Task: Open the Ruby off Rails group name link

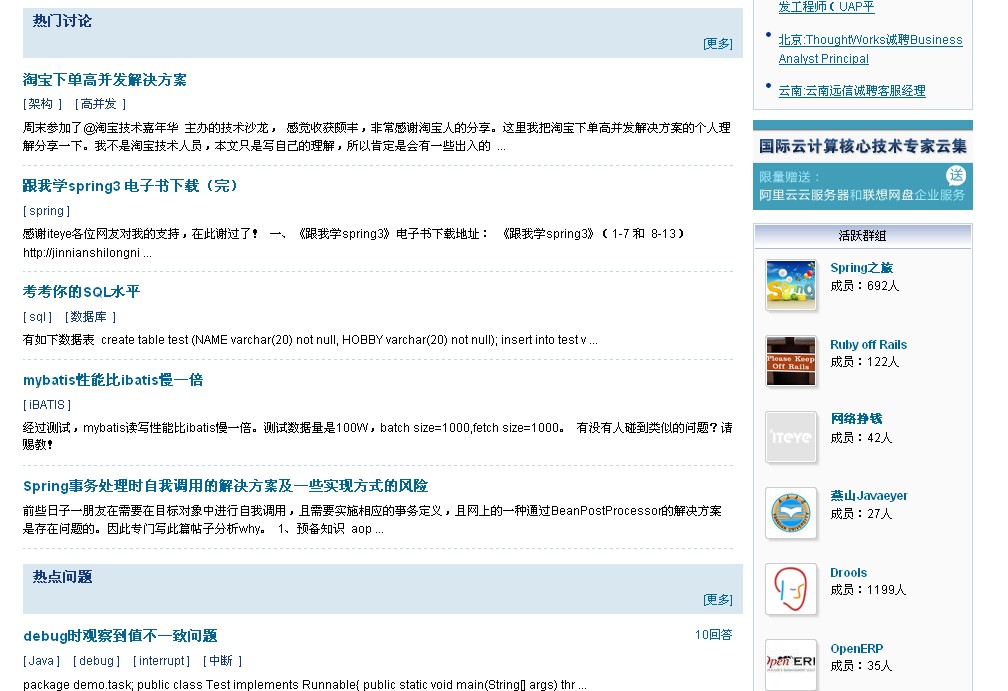Action: [868, 345]
